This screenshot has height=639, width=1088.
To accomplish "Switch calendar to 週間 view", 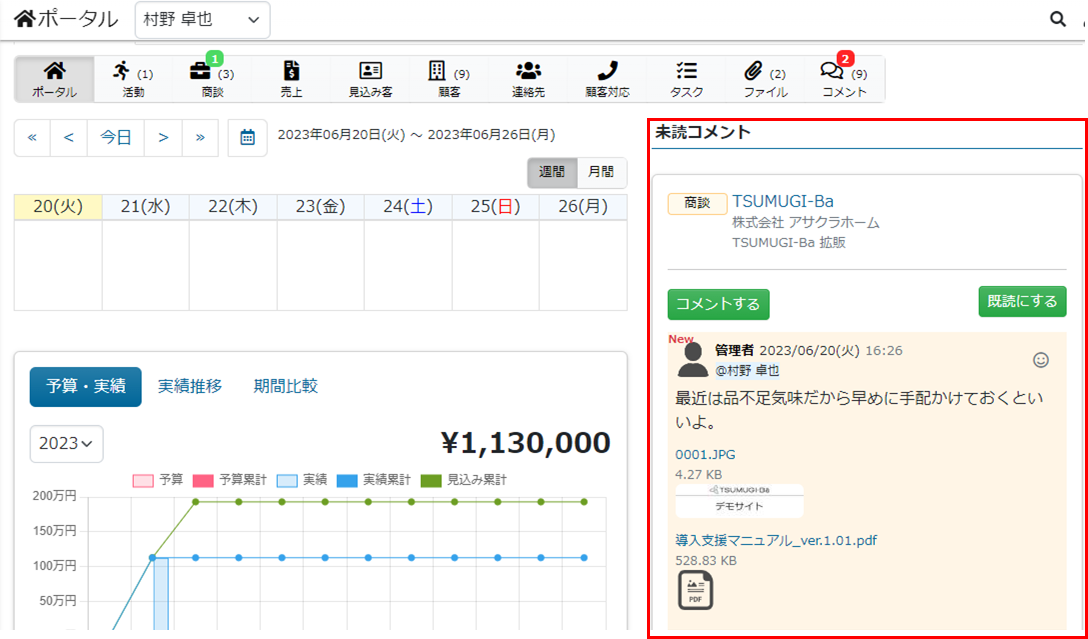I will 552,173.
